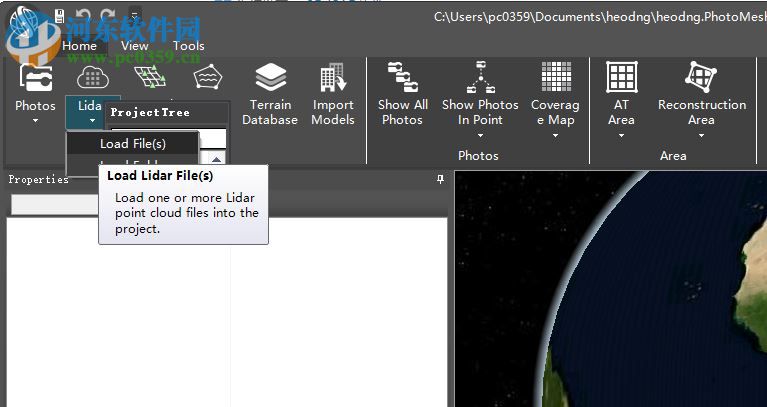Open the Photos dropdown arrow

tap(35, 121)
